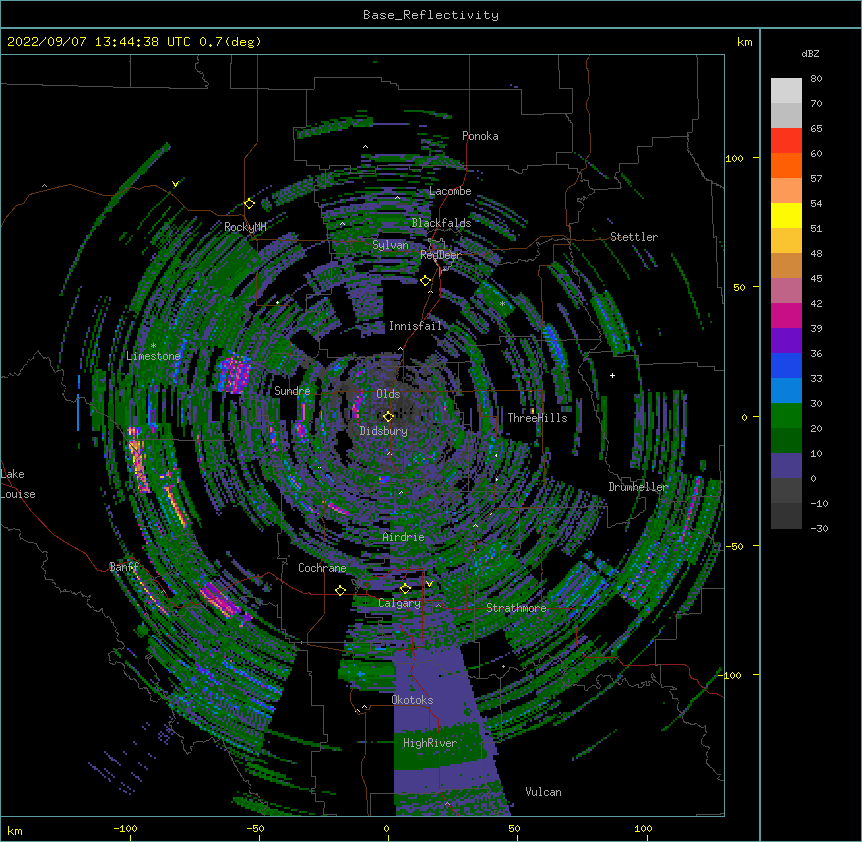The width and height of the screenshot is (862, 842).
Task: Click the Okotoks city label
Action: click(412, 700)
